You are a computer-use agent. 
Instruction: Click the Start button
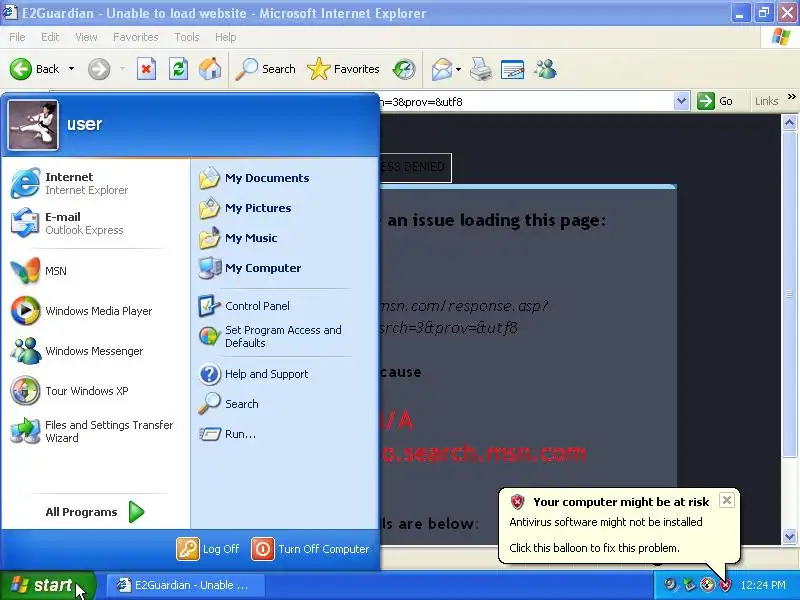tap(47, 585)
